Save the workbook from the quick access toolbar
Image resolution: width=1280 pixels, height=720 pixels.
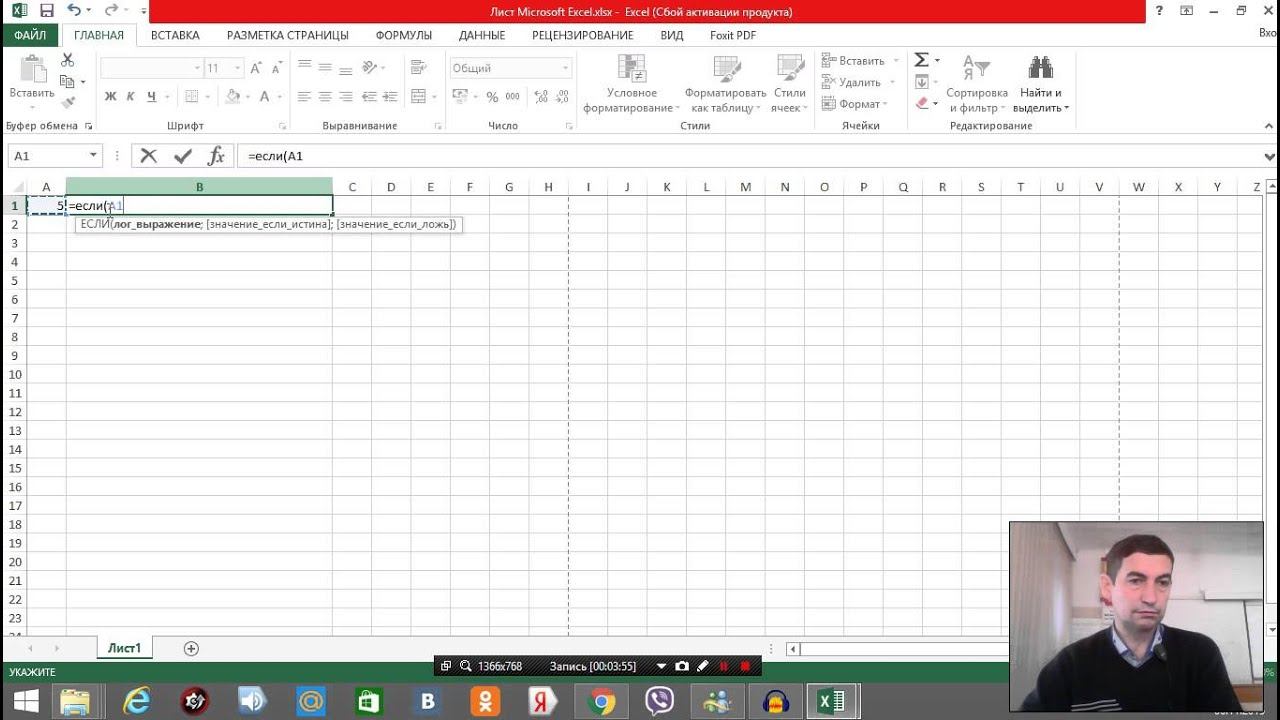(x=47, y=11)
